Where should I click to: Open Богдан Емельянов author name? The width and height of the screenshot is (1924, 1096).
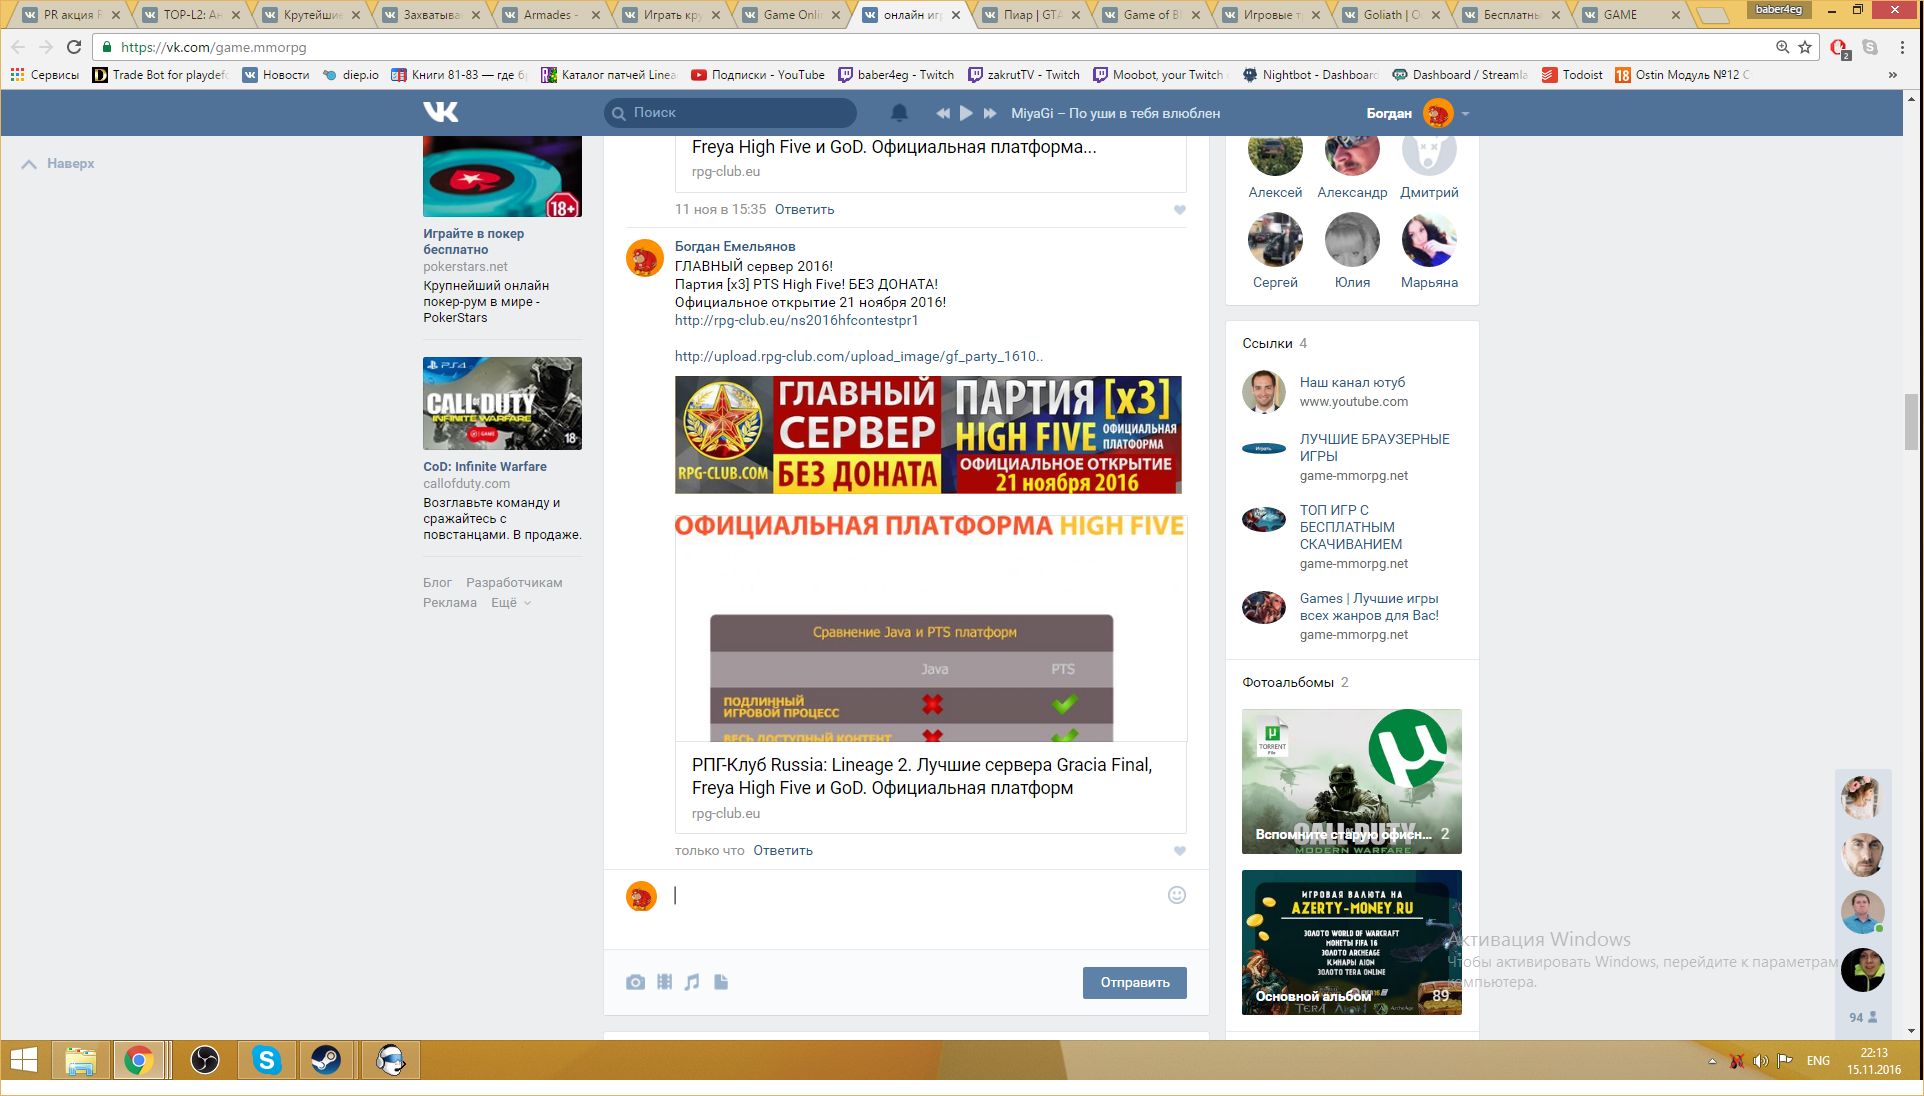[x=735, y=247]
